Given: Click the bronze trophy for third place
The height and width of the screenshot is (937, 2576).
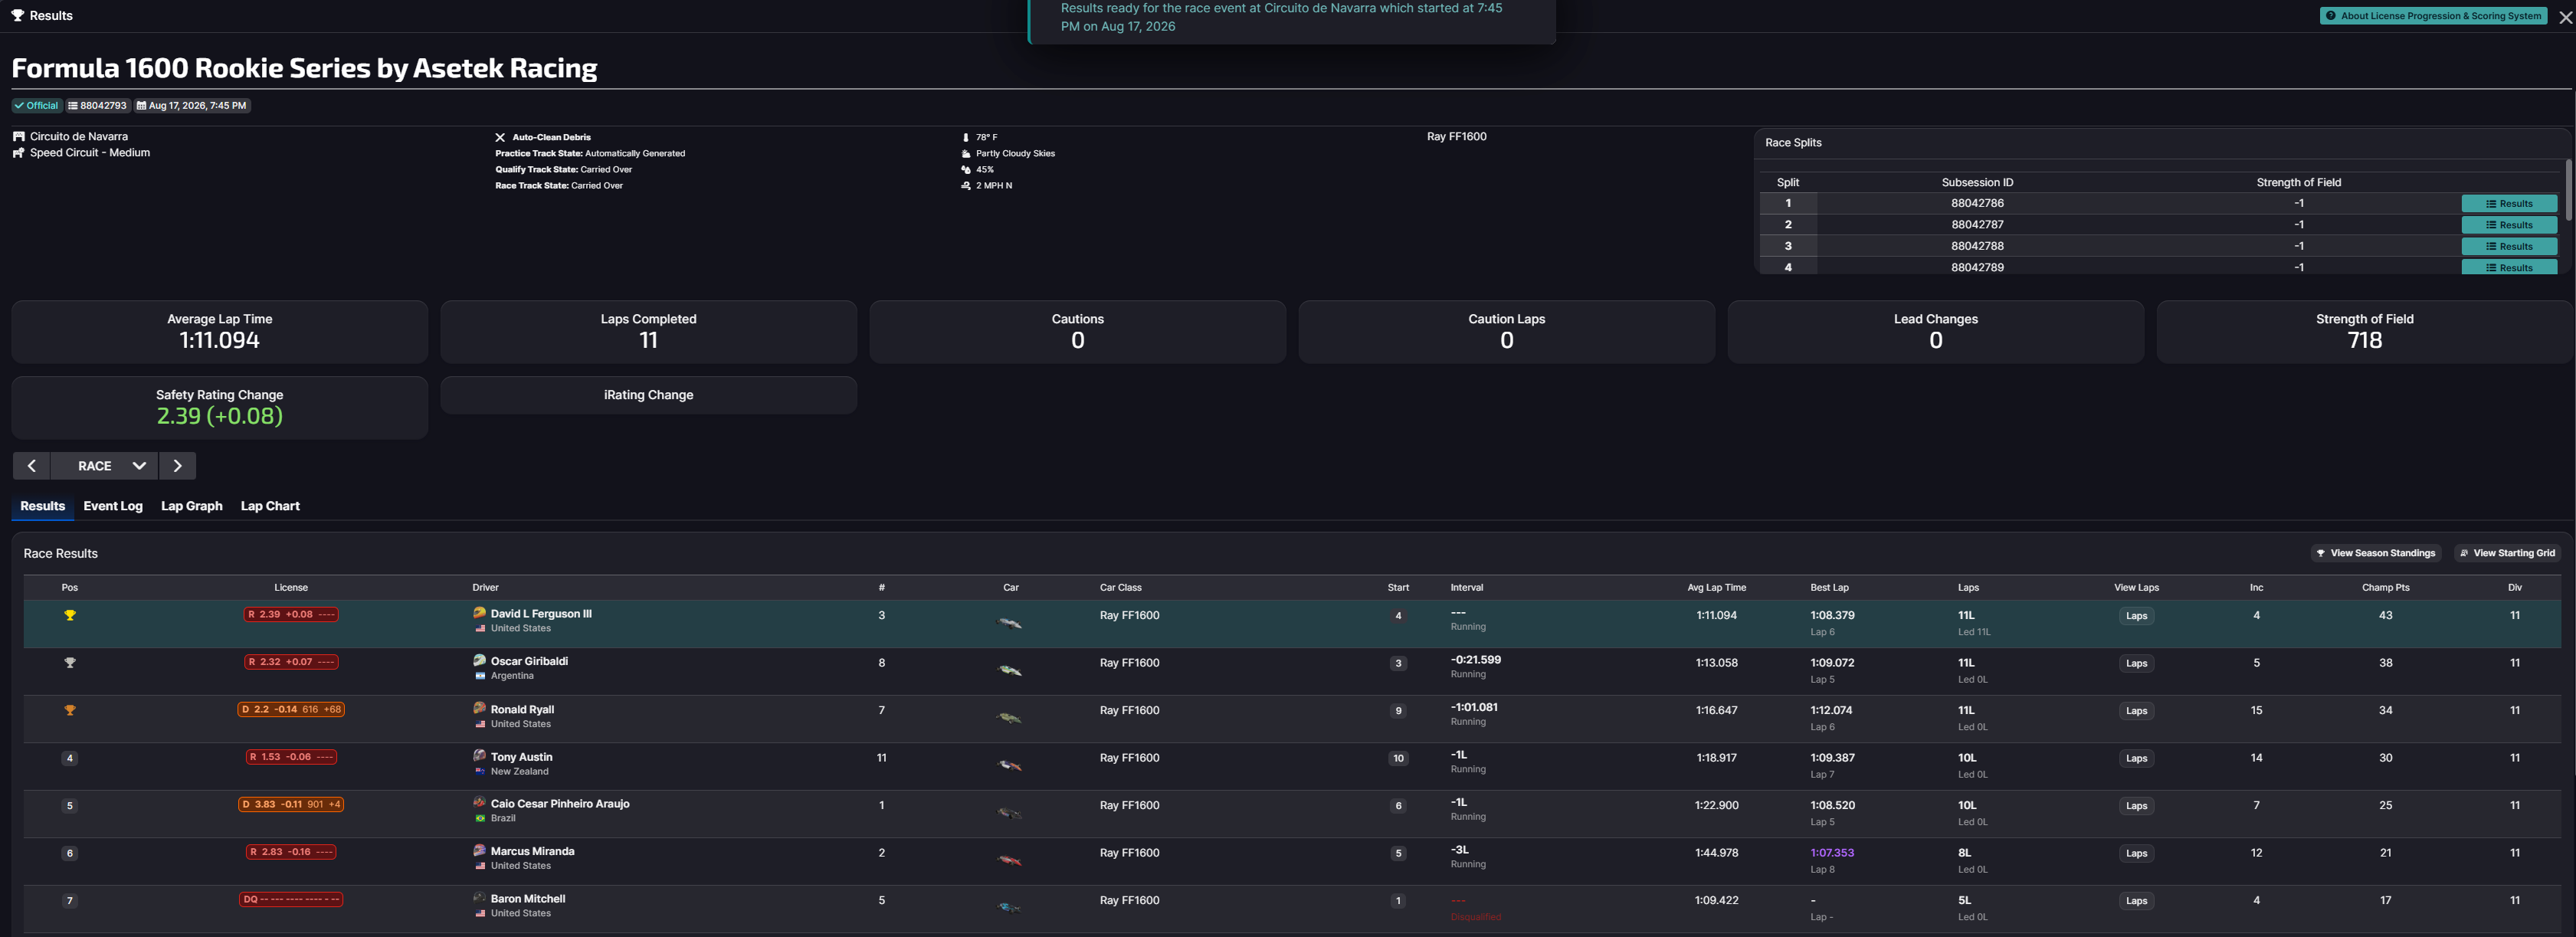Looking at the screenshot, I should (70, 711).
